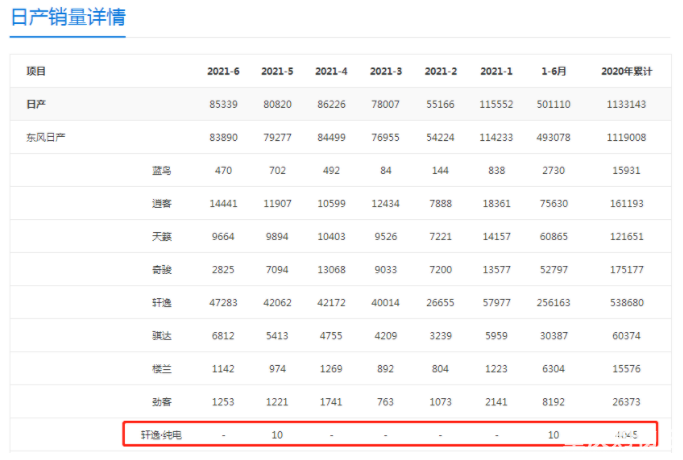Click 轩逸 2021-1 value 57977
This screenshot has height=460, width=683.
[x=496, y=302]
